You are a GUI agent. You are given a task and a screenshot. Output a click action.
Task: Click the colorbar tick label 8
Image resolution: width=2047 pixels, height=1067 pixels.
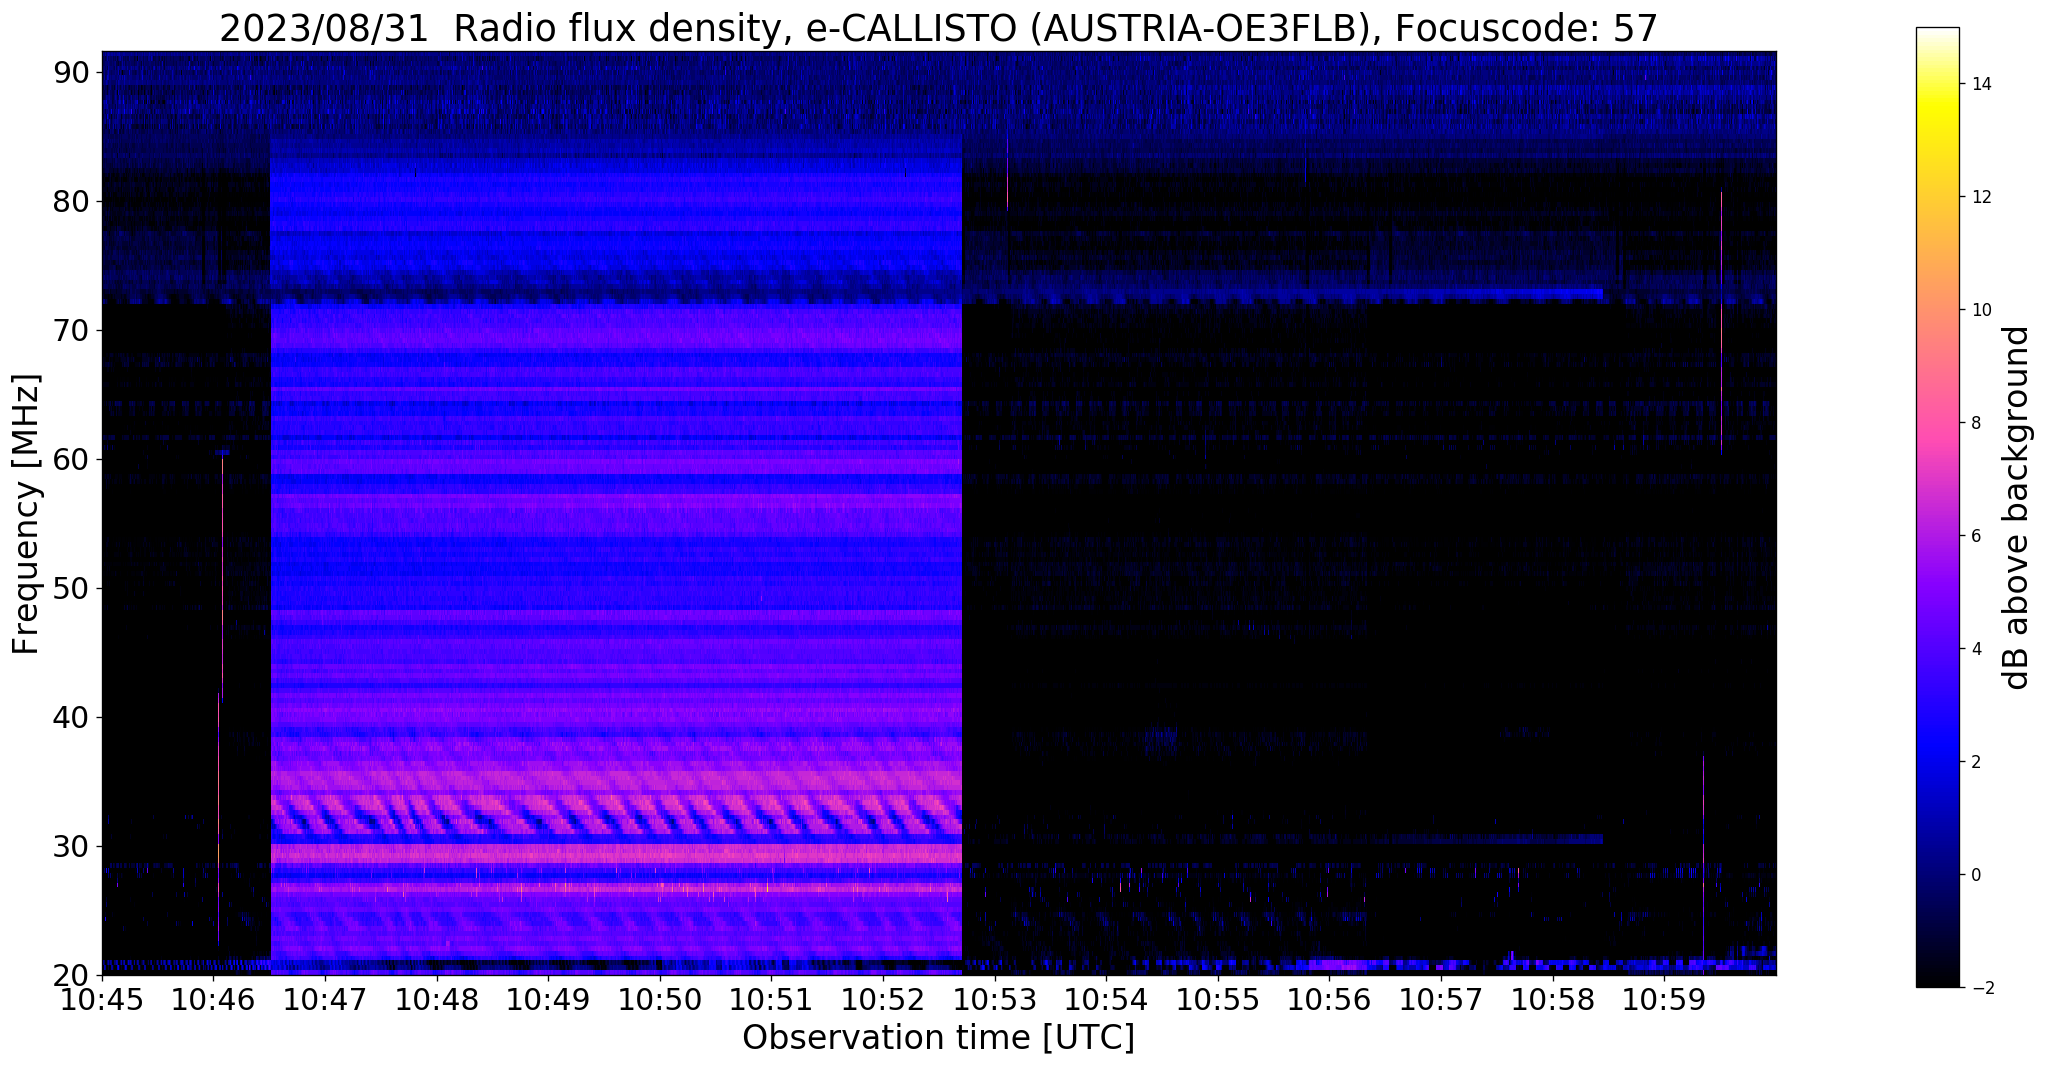(1975, 423)
